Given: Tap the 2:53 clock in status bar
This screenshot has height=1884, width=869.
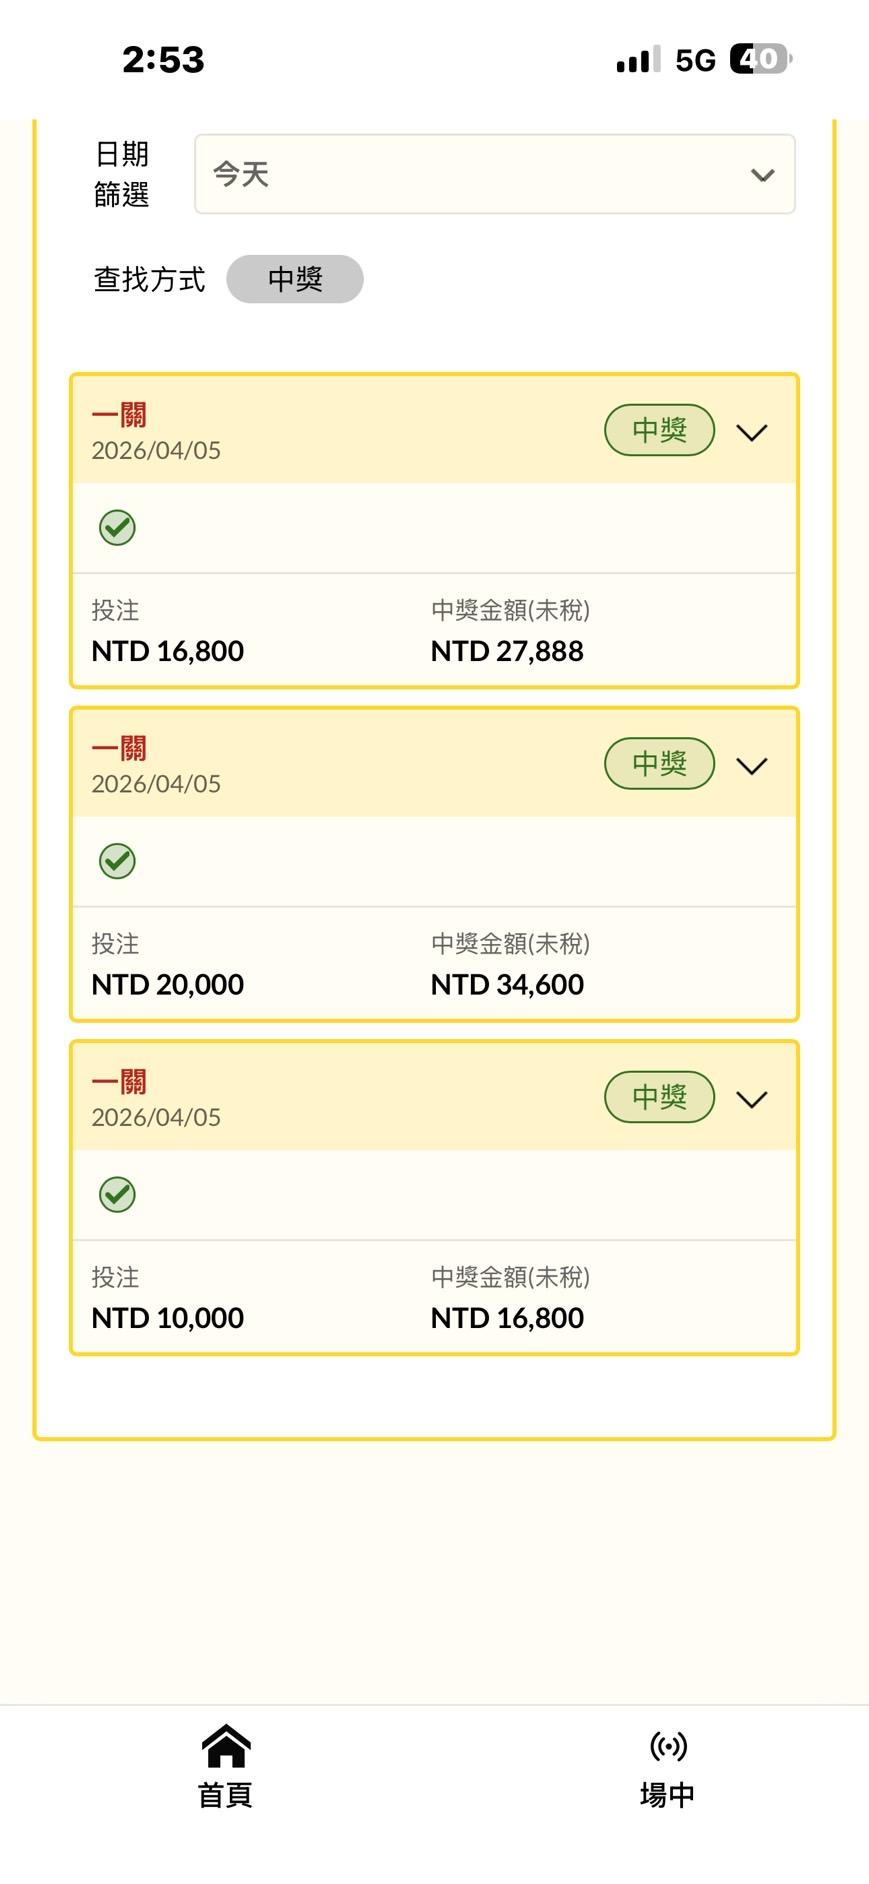Looking at the screenshot, I should pyautogui.click(x=163, y=60).
